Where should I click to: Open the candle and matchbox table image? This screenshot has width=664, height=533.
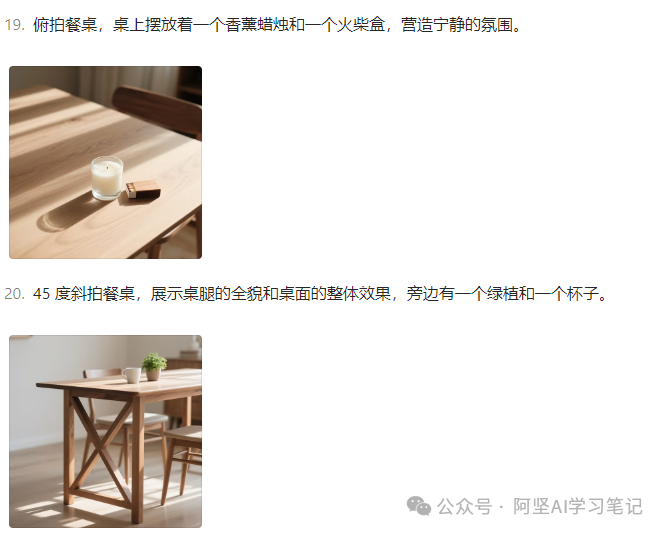coord(105,162)
